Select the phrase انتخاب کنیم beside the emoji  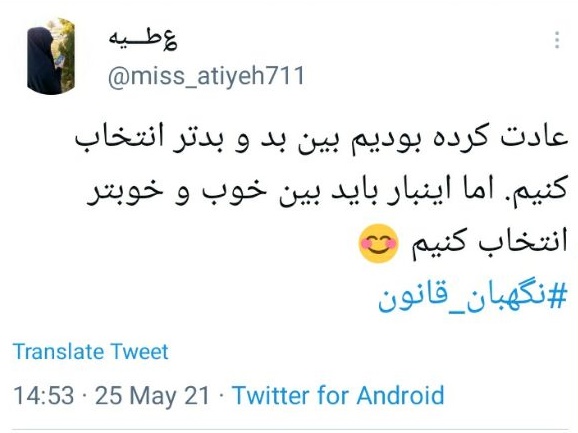pos(490,244)
